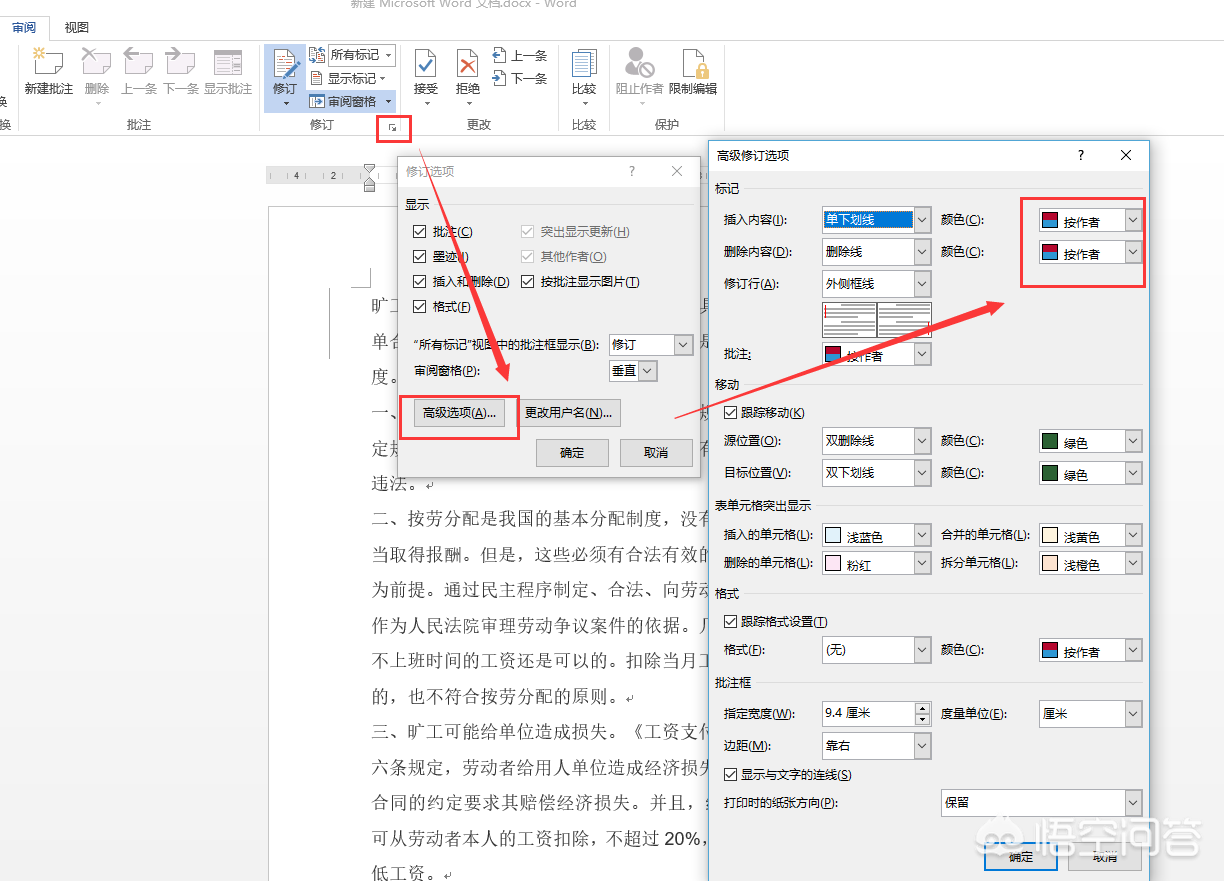The height and width of the screenshot is (881, 1224).
Task: Open 插入的单元格 color showing 浅蓝色
Action: [x=876, y=536]
